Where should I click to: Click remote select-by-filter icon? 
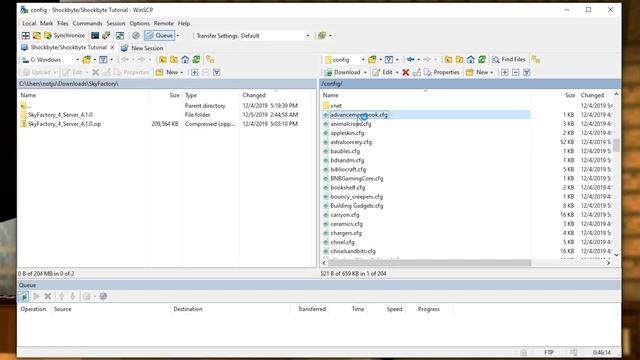pos(527,72)
